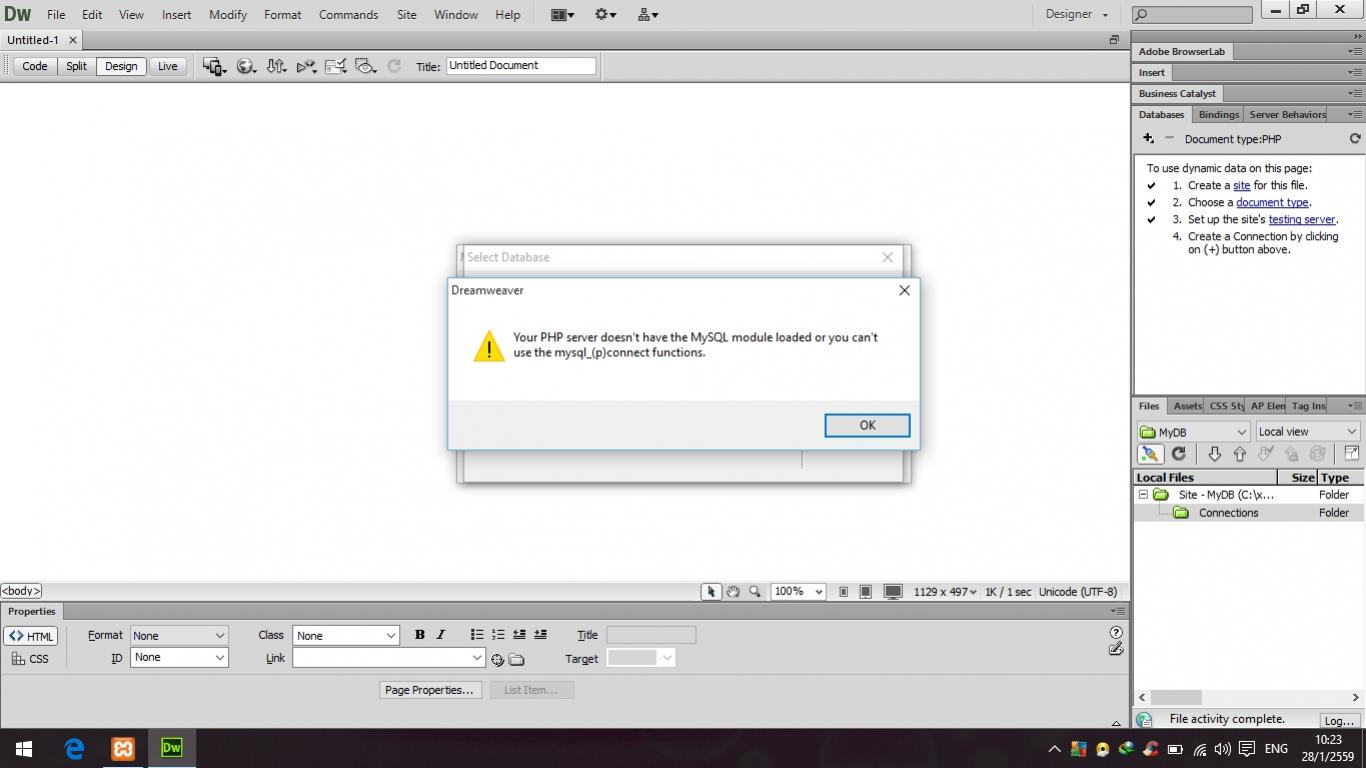This screenshot has width=1366, height=768.
Task: Toggle Bold text formatting
Action: [420, 635]
